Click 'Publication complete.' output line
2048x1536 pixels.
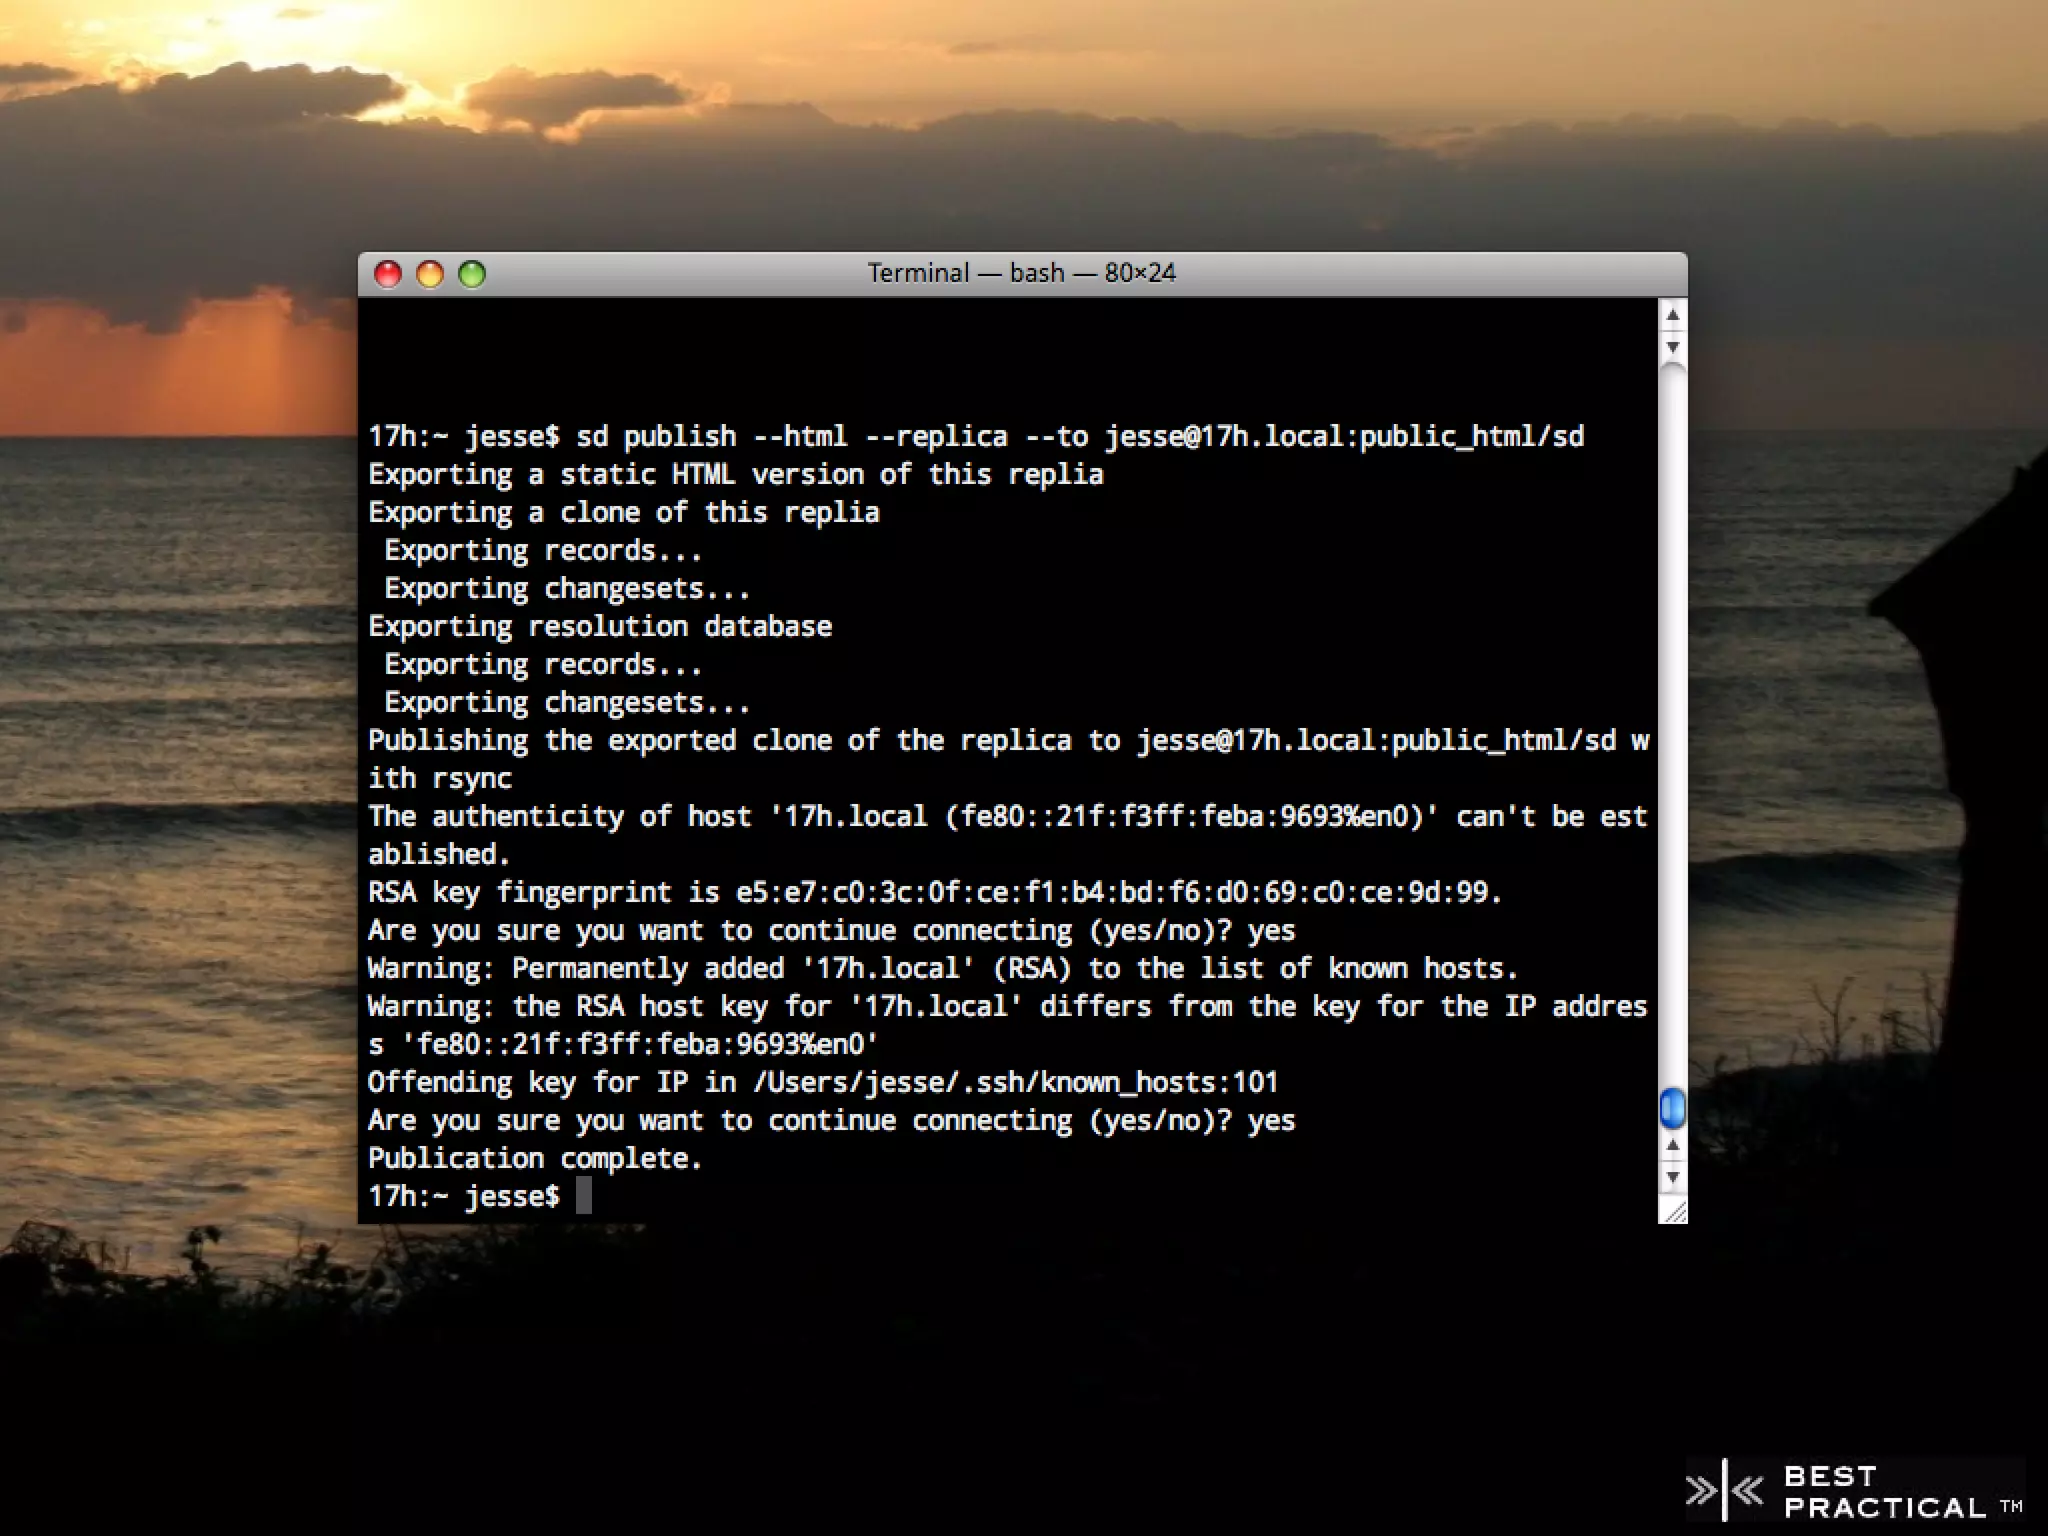point(536,1158)
